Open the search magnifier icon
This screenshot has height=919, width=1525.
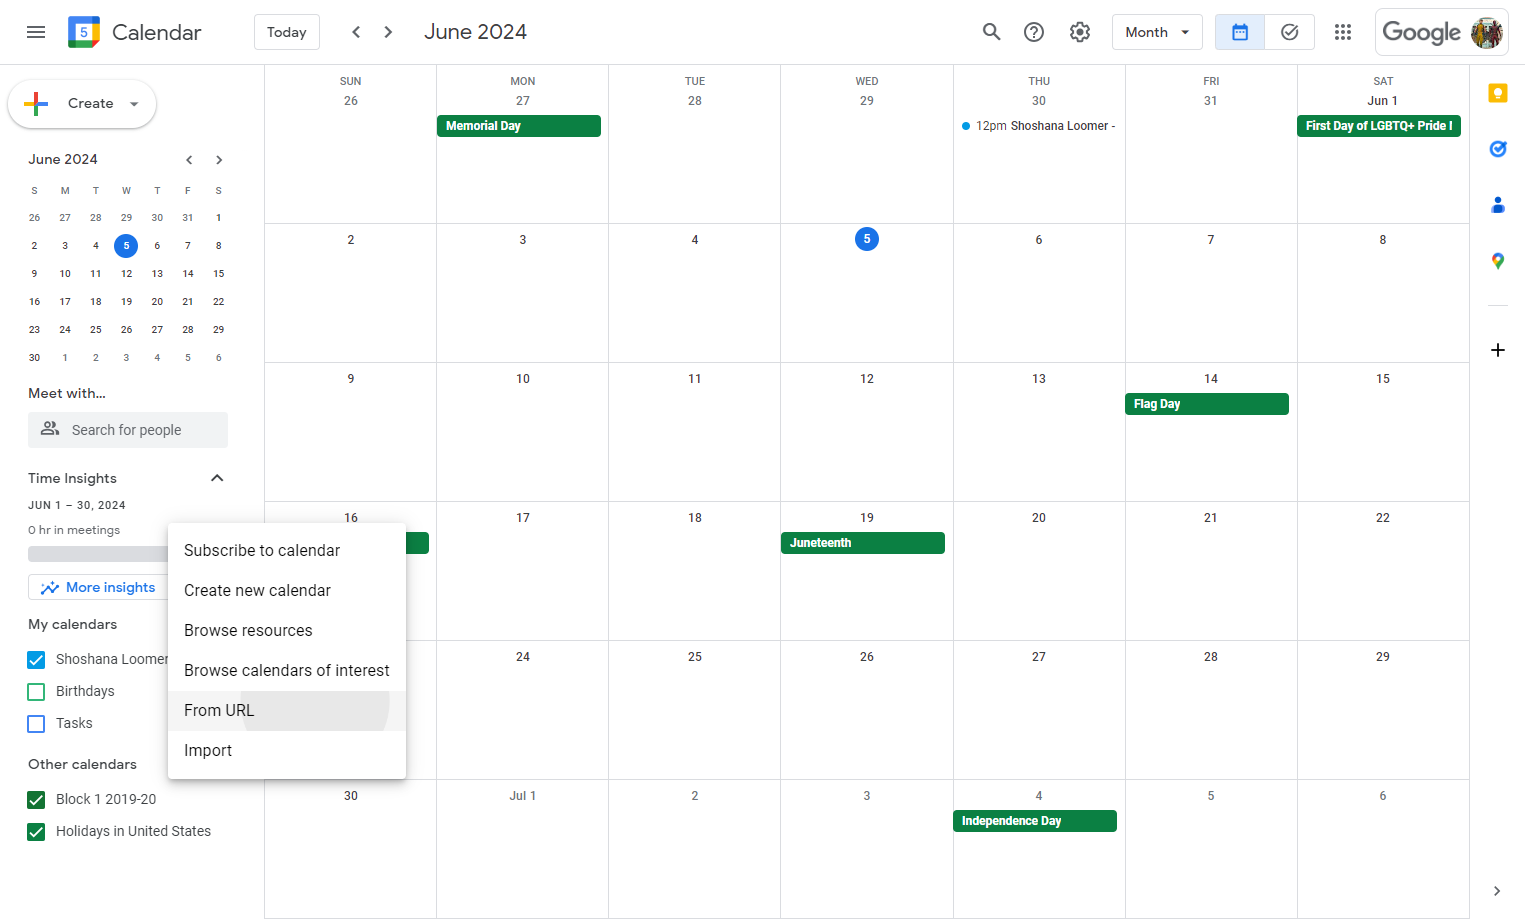click(991, 32)
